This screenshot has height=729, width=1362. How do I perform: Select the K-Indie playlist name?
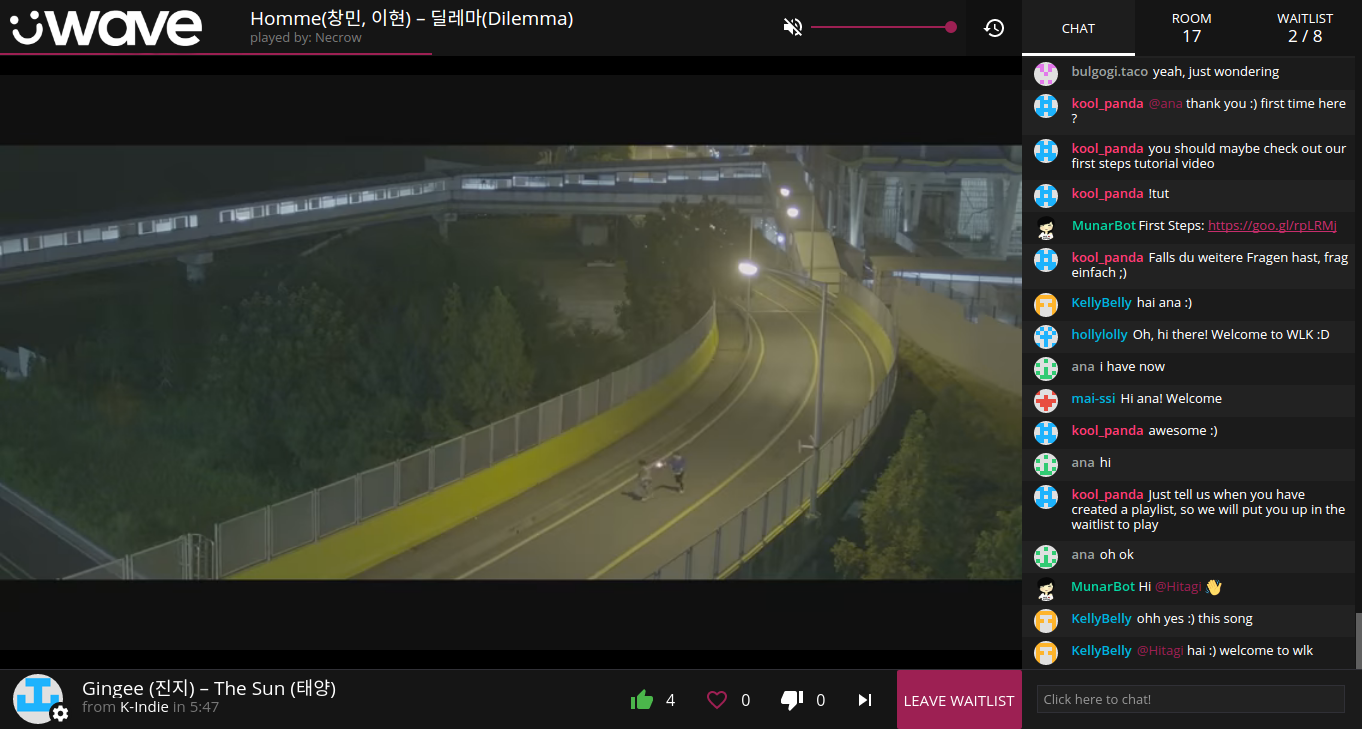144,707
